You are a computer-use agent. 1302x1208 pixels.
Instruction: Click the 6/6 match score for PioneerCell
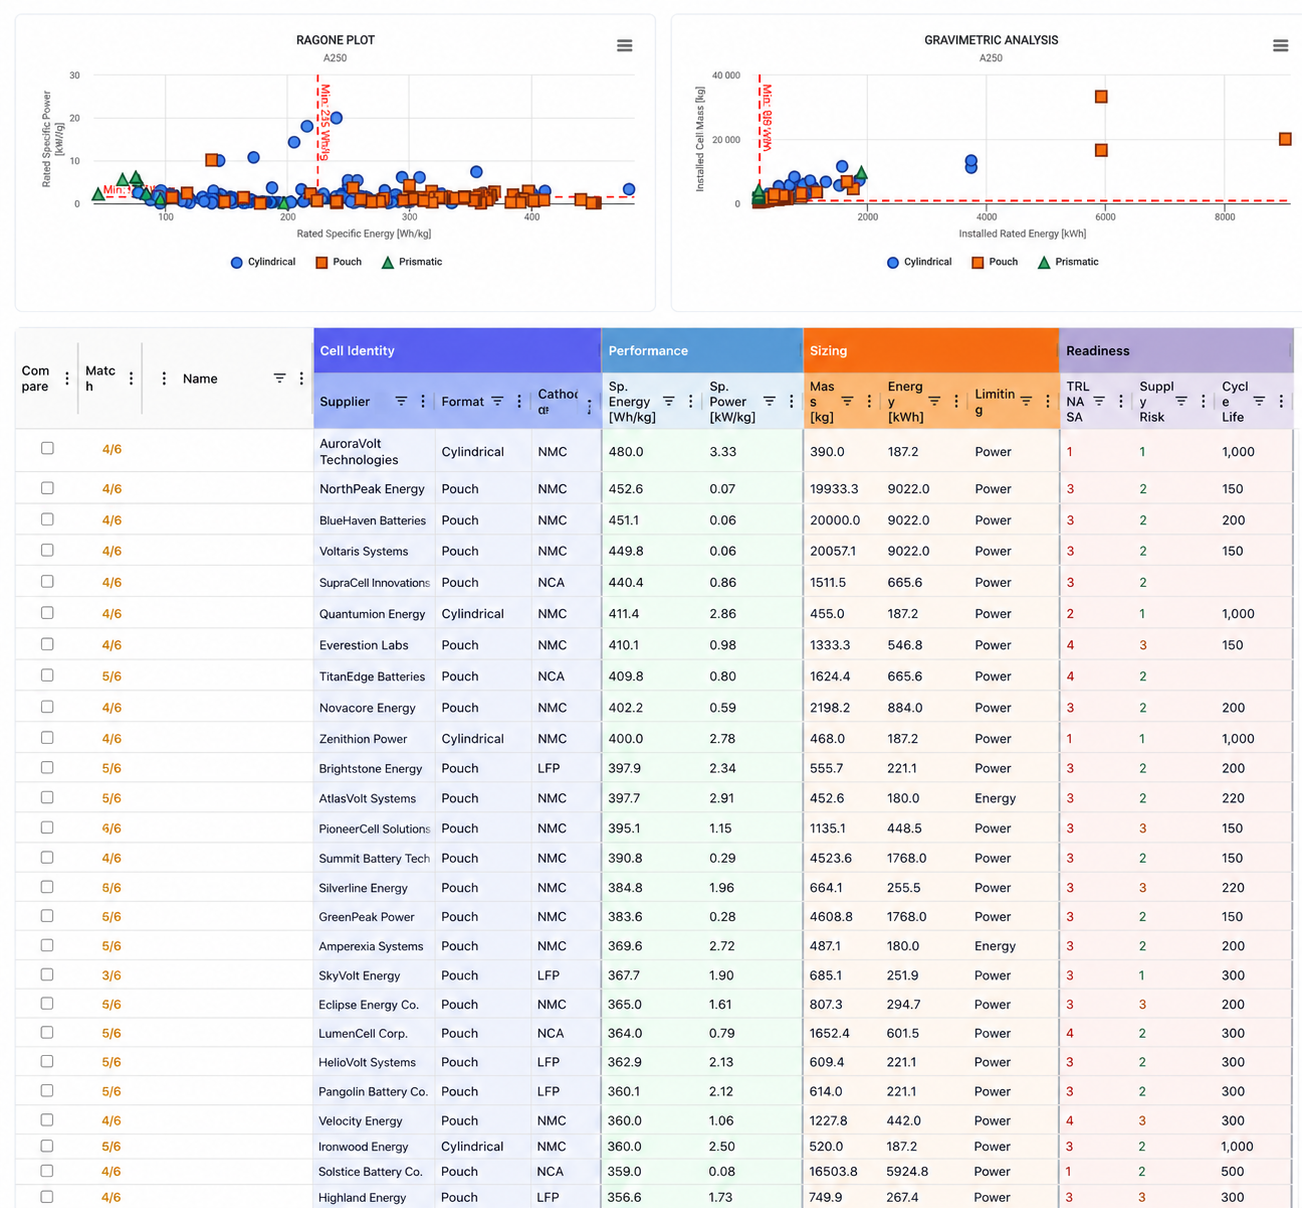pyautogui.click(x=111, y=829)
